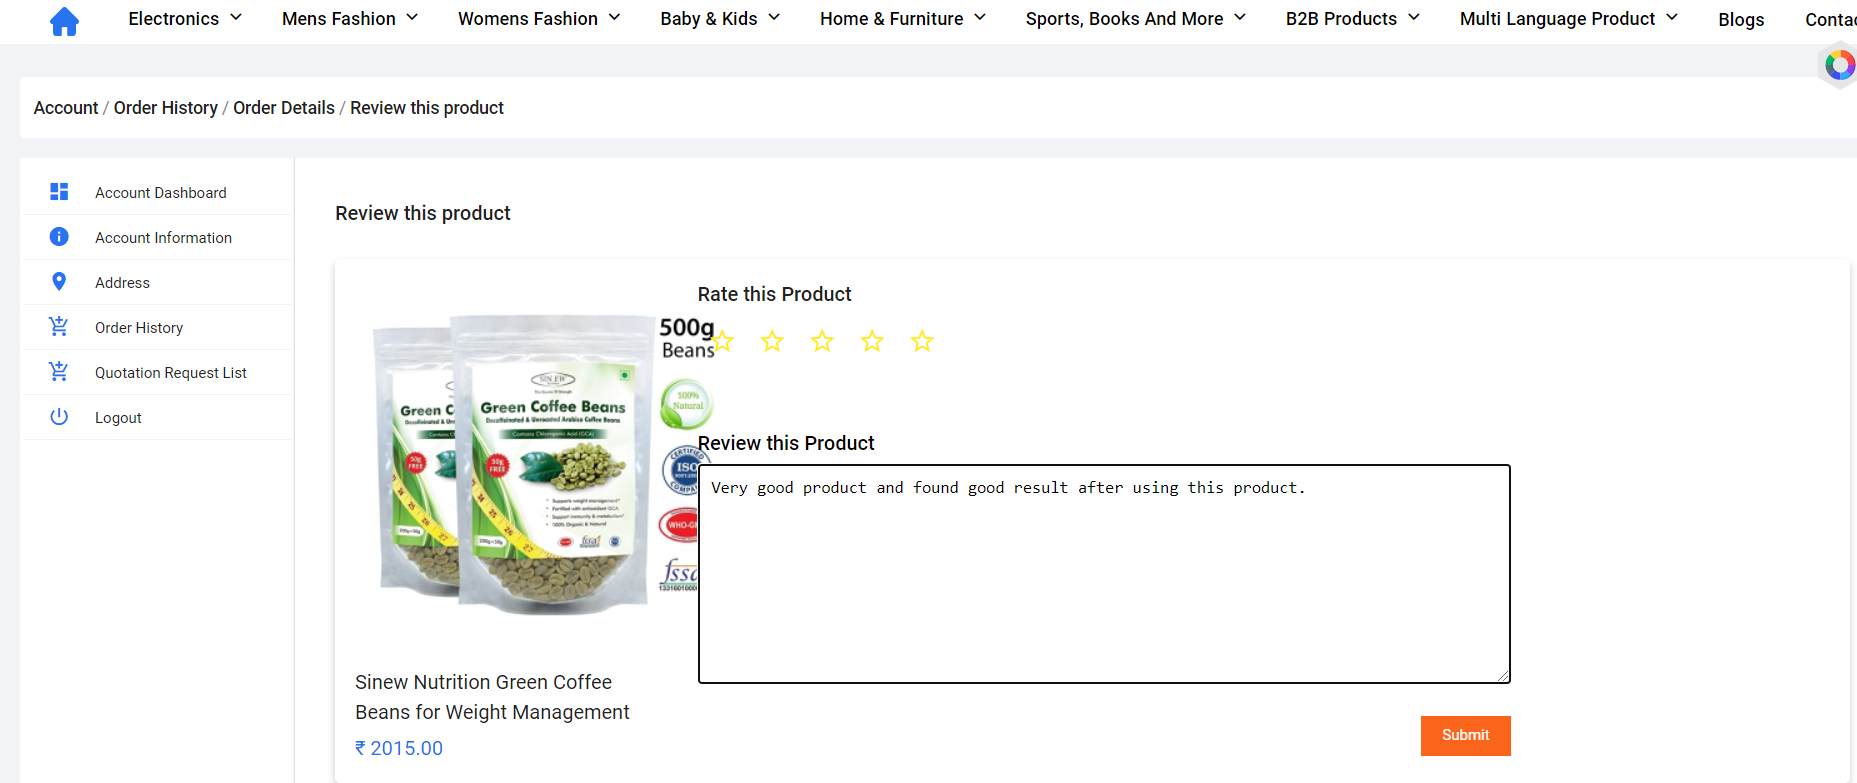Click the Quotation Request List cart icon
This screenshot has height=783, width=1857.
pos(59,371)
